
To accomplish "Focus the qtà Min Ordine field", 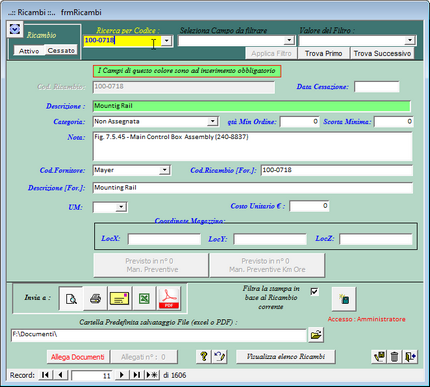I will 299,122.
